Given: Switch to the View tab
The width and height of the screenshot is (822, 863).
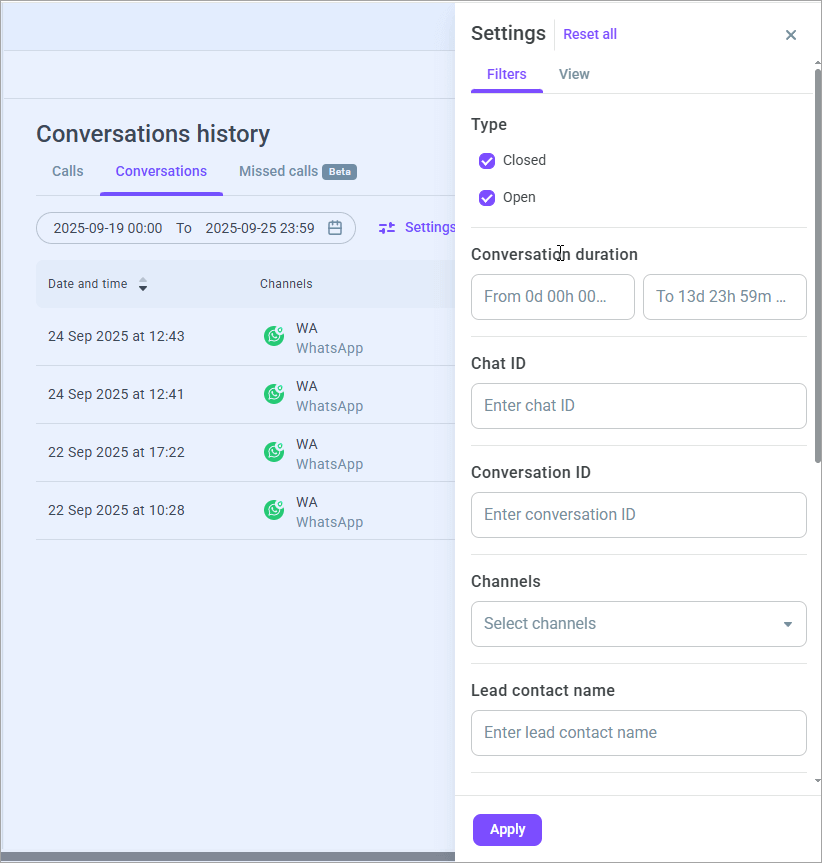Looking at the screenshot, I should click(x=574, y=74).
